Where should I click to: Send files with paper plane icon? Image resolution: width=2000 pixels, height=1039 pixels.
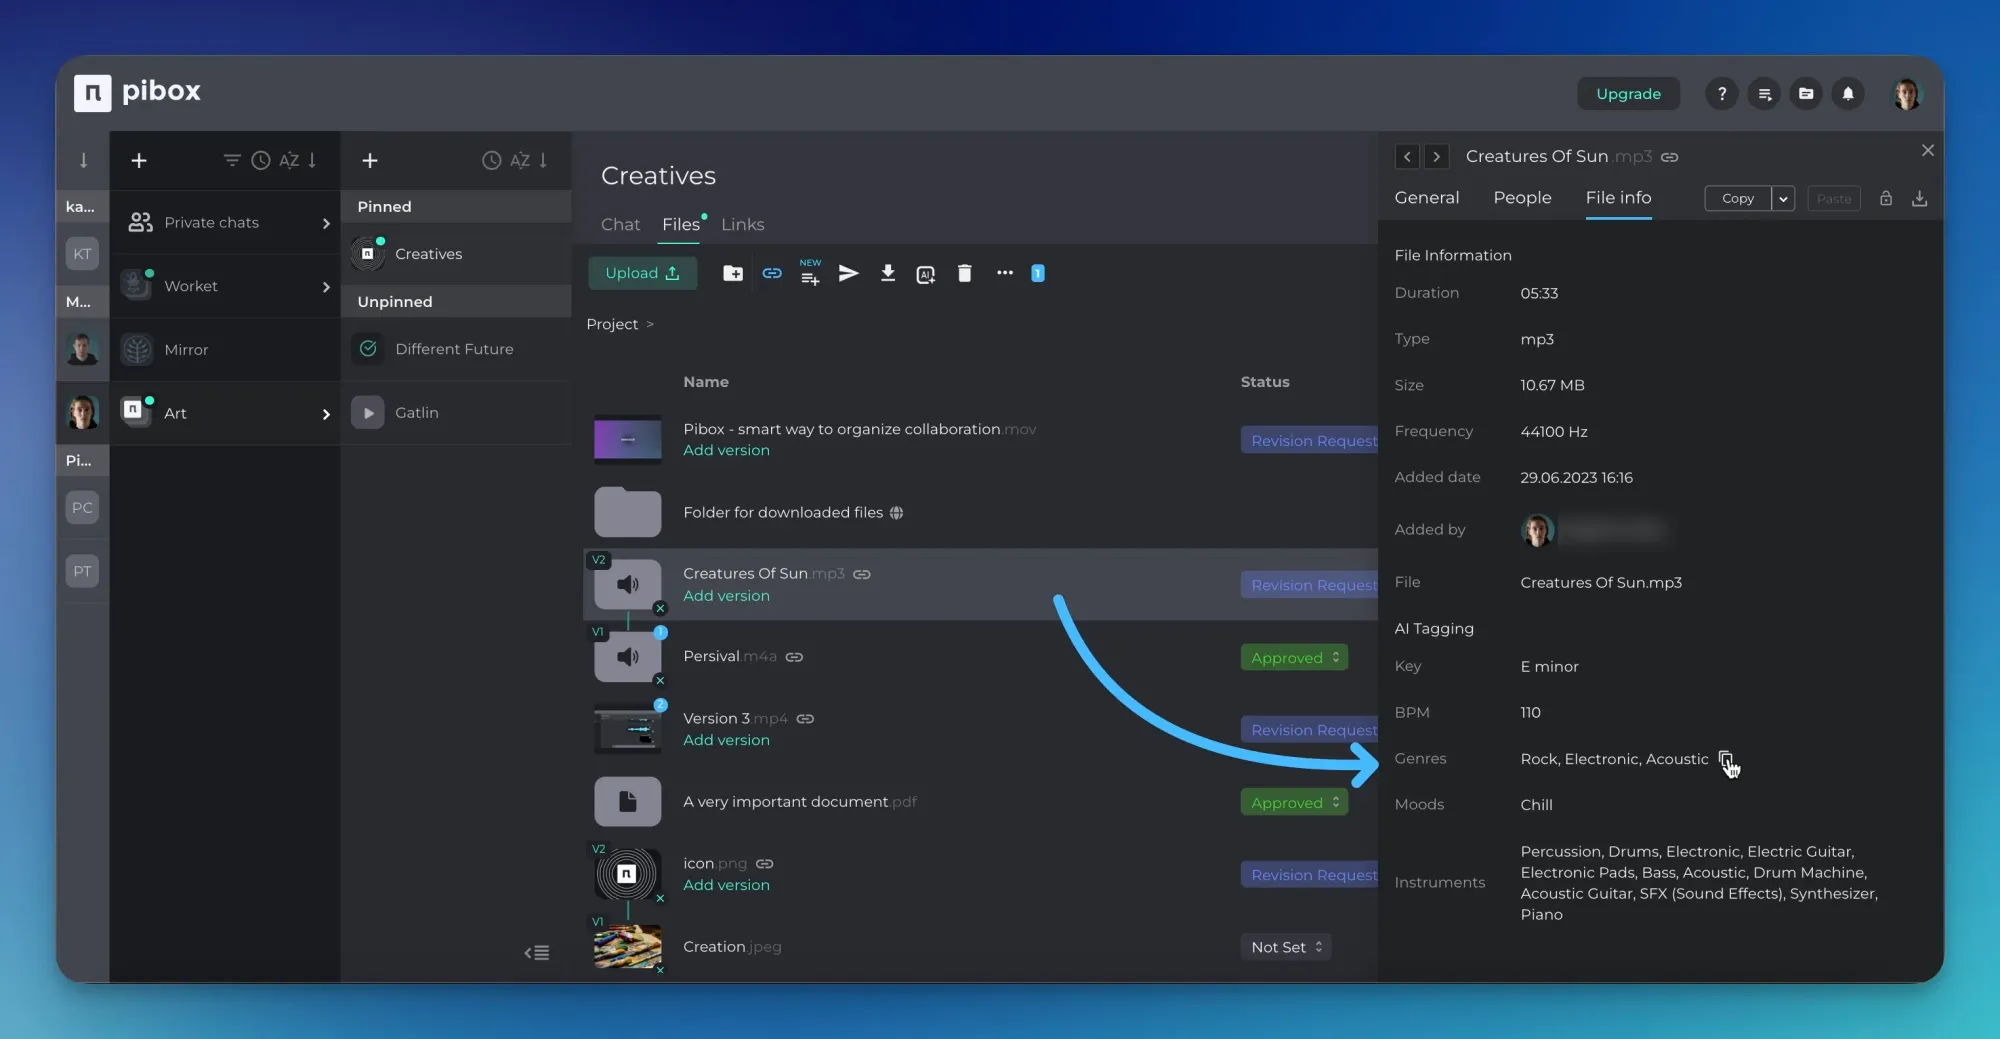848,273
